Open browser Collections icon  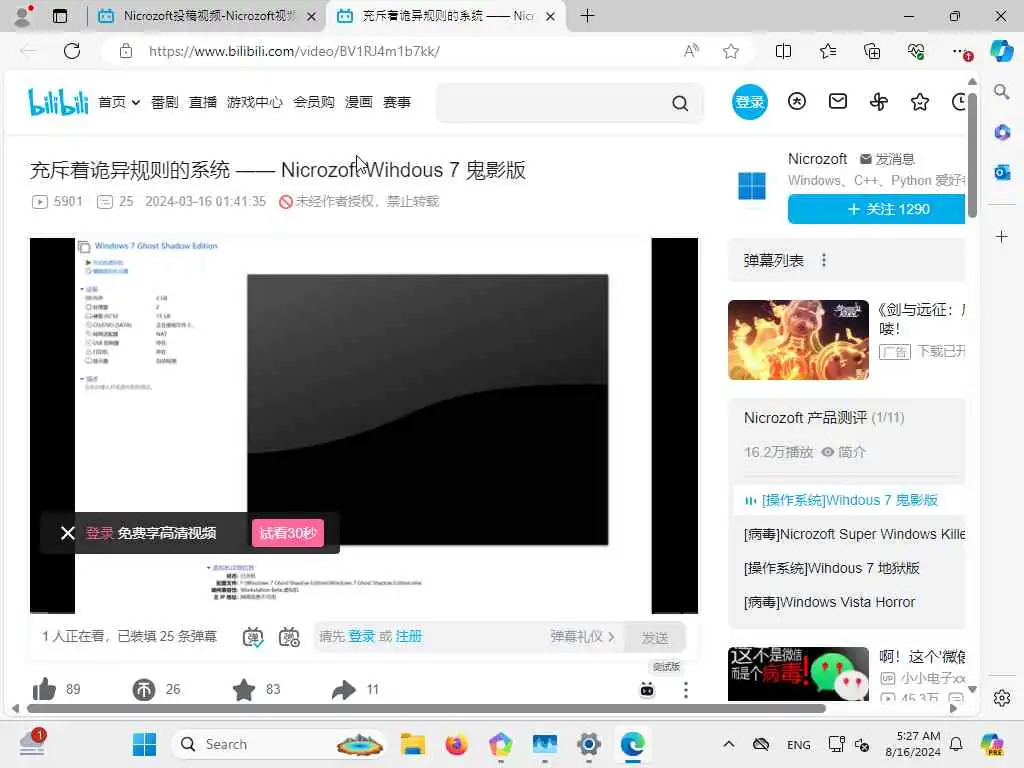[x=872, y=51]
